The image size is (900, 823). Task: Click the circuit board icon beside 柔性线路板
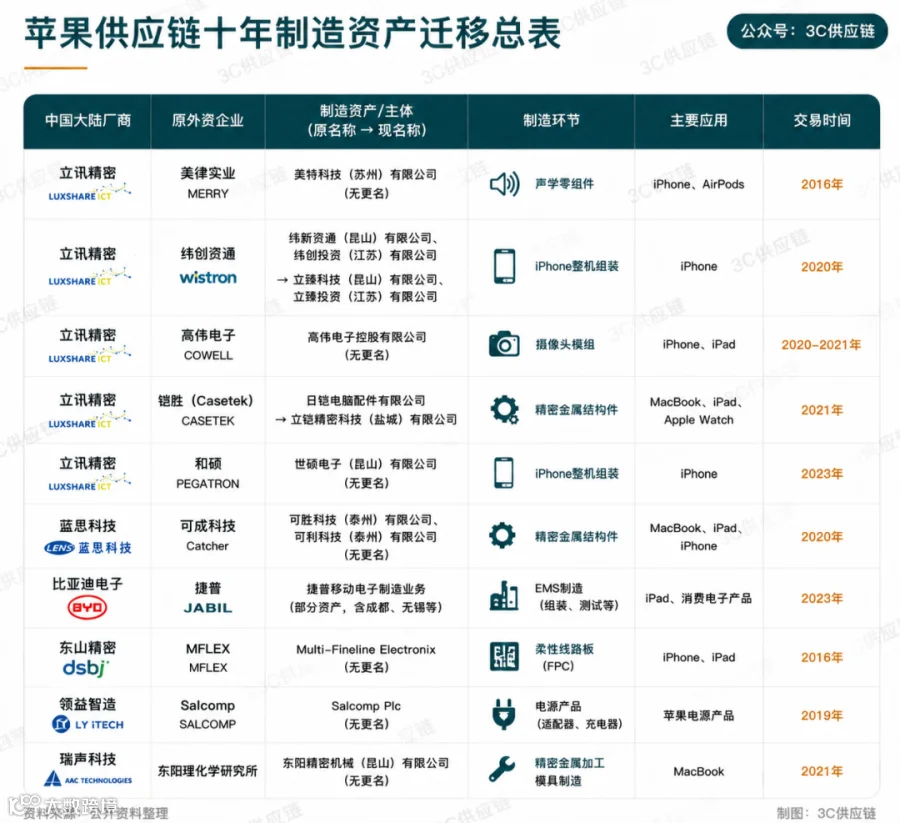coord(504,657)
